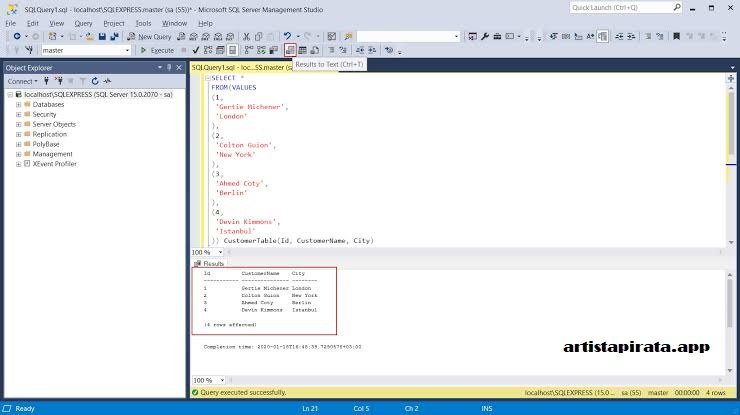
Task: Toggle Object Explorer auto-hide pin
Action: [169, 68]
